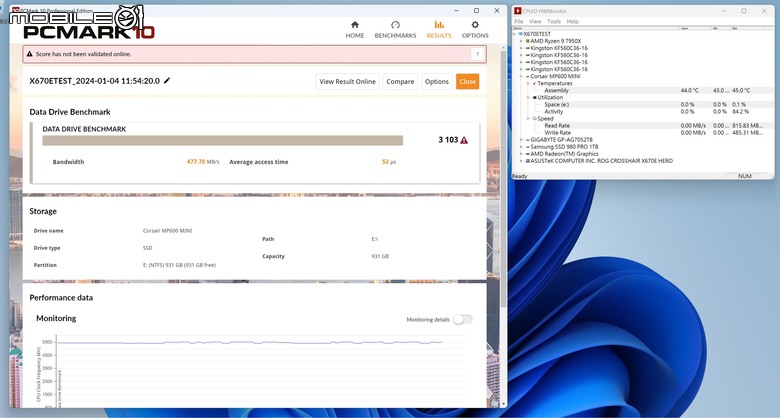Expand the ASUSTeK ROG CROSSHAIR X670E HERO node
The height and width of the screenshot is (418, 780).
pos(522,161)
